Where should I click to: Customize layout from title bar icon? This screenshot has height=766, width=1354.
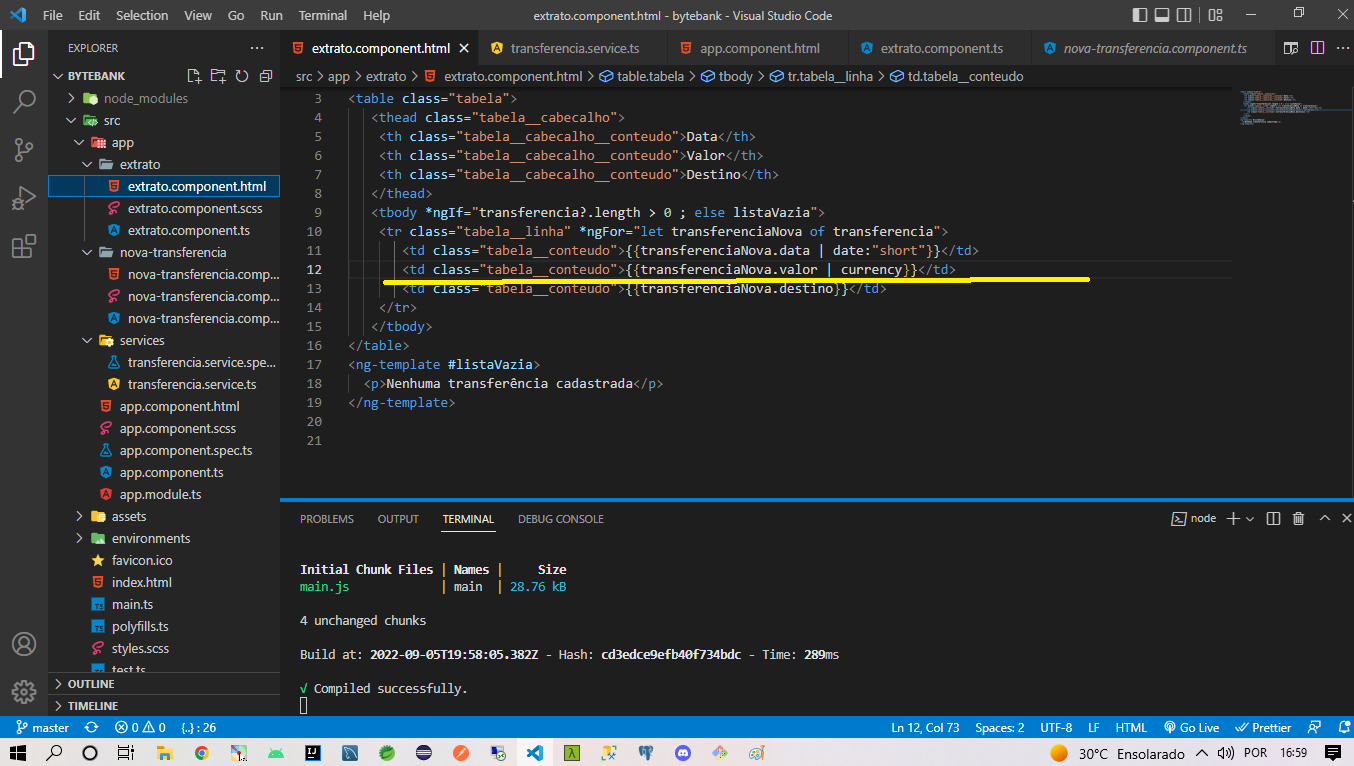(x=1214, y=15)
